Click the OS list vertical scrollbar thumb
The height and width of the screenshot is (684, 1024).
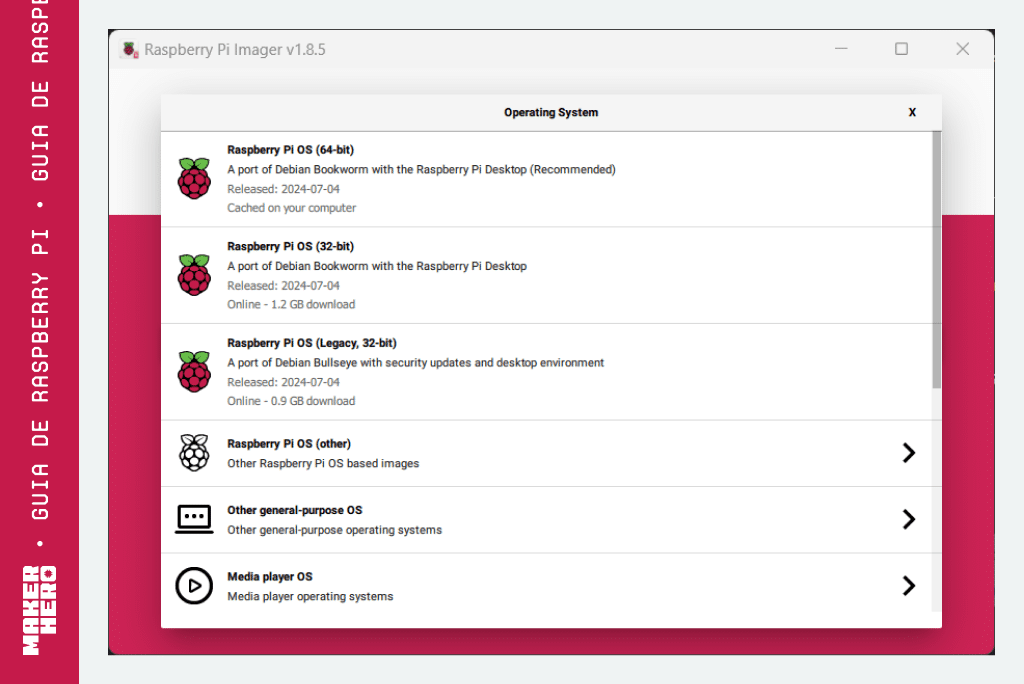936,260
